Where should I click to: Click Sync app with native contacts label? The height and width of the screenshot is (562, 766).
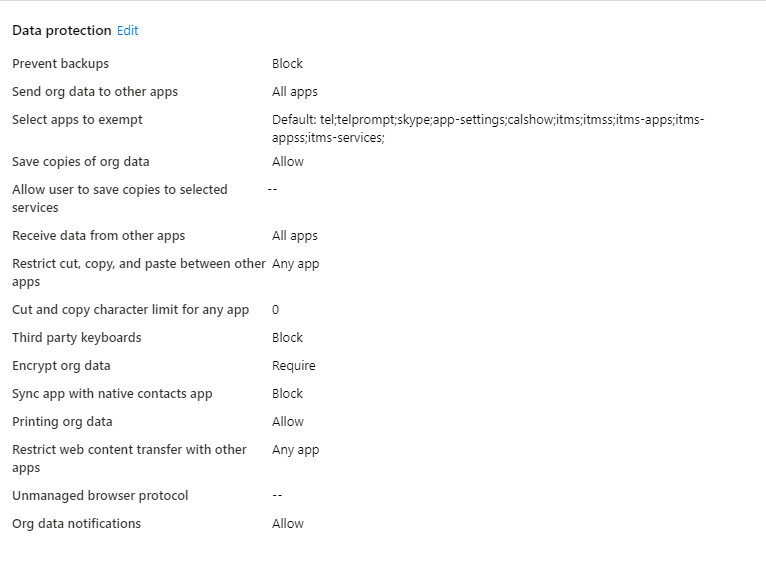click(112, 394)
